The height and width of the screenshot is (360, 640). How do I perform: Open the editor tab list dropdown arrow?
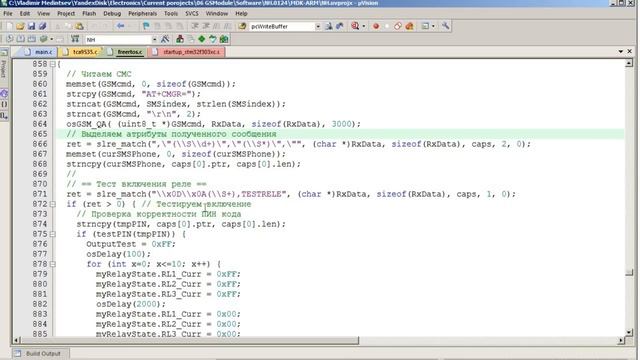[x=620, y=51]
